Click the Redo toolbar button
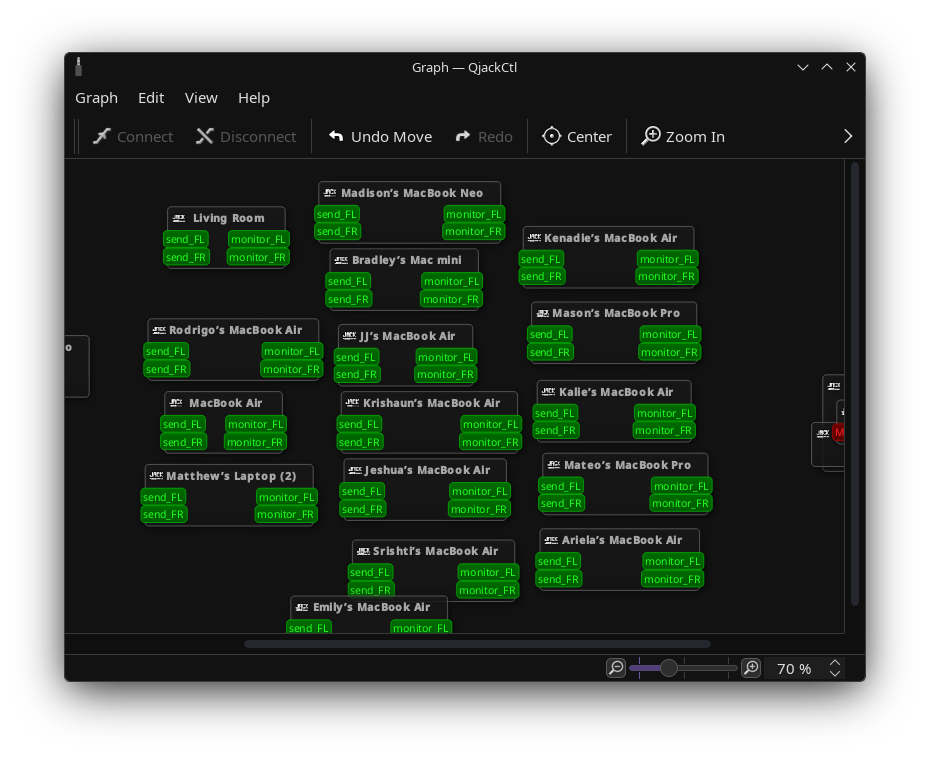This screenshot has width=930, height=758. coord(484,137)
